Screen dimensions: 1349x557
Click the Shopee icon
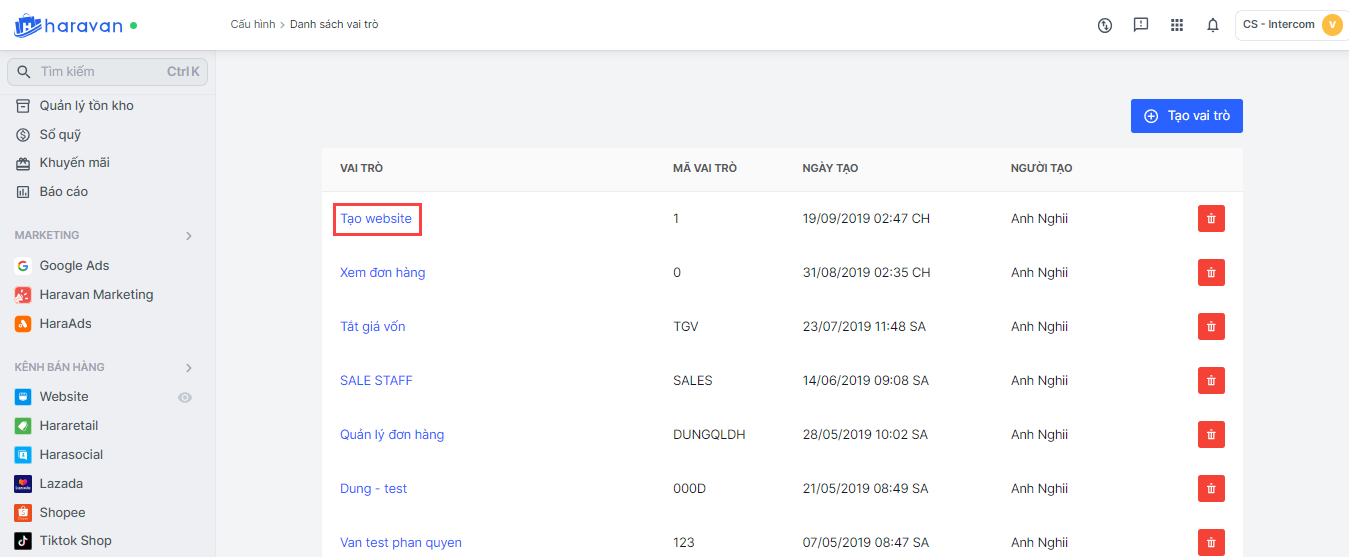click(23, 513)
